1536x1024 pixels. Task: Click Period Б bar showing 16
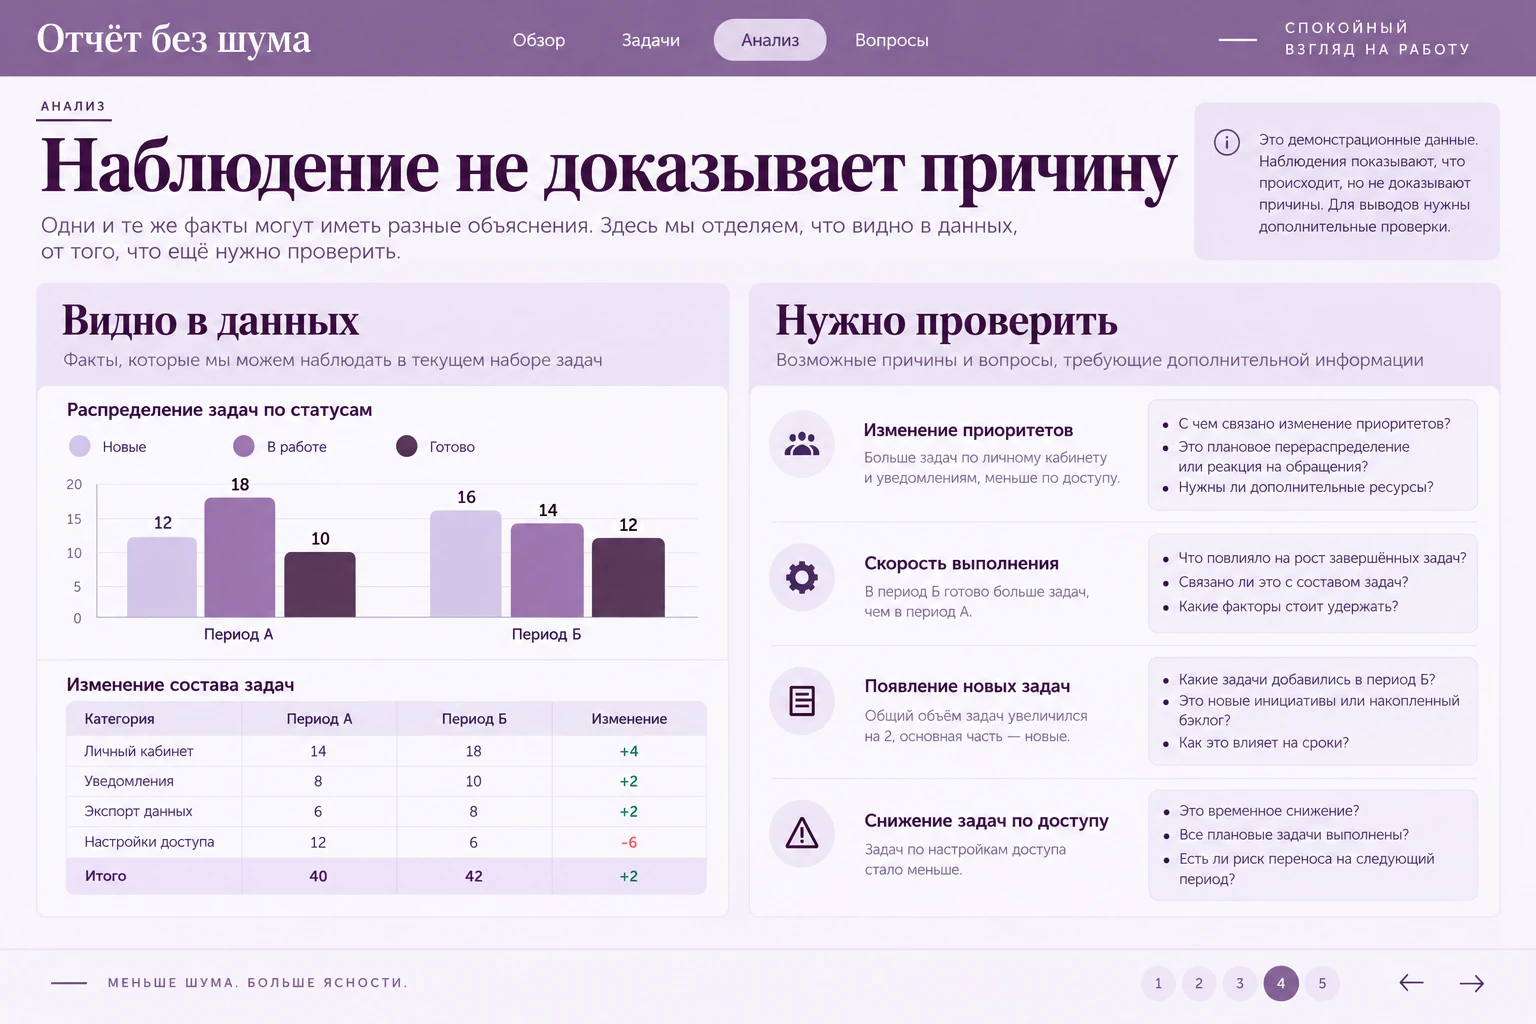(466, 564)
